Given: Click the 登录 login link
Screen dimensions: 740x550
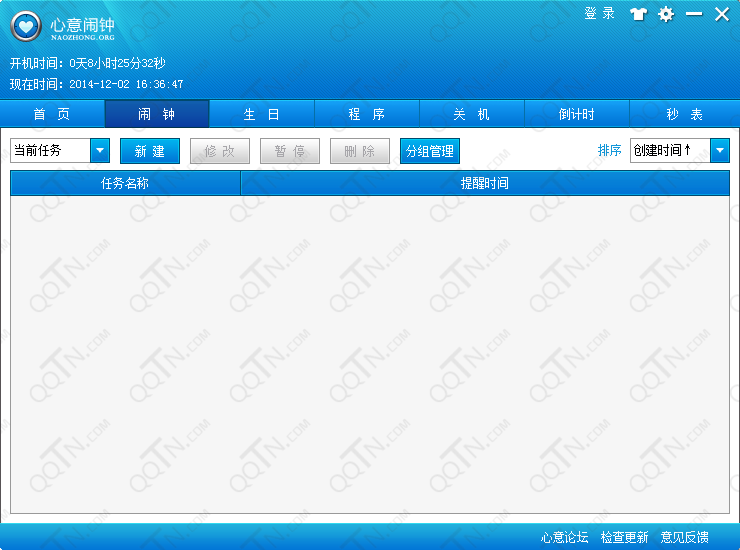Looking at the screenshot, I should coord(599,14).
